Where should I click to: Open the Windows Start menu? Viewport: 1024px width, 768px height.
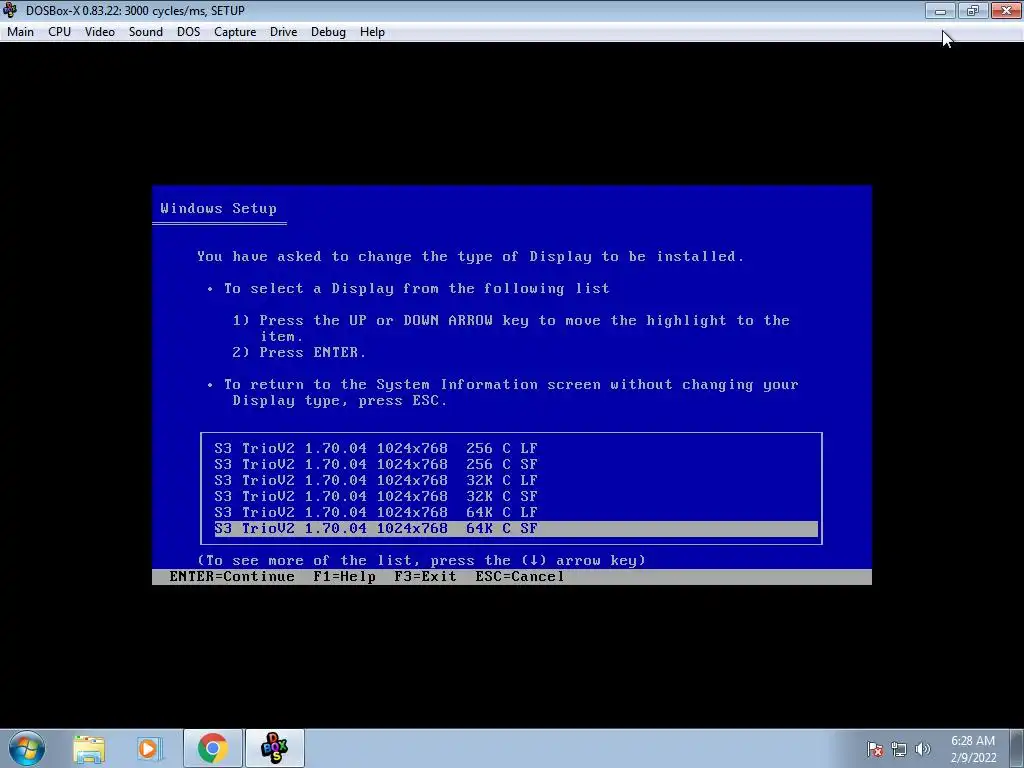pos(27,748)
